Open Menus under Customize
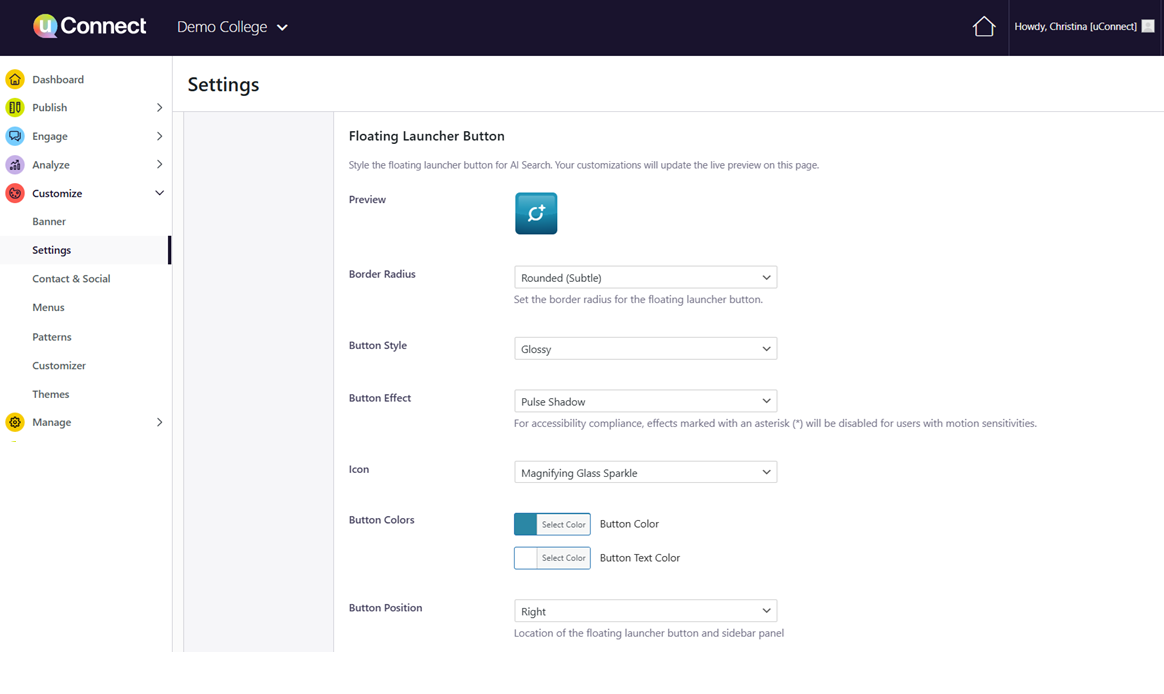Screen dimensions: 1164x694 pos(48,307)
